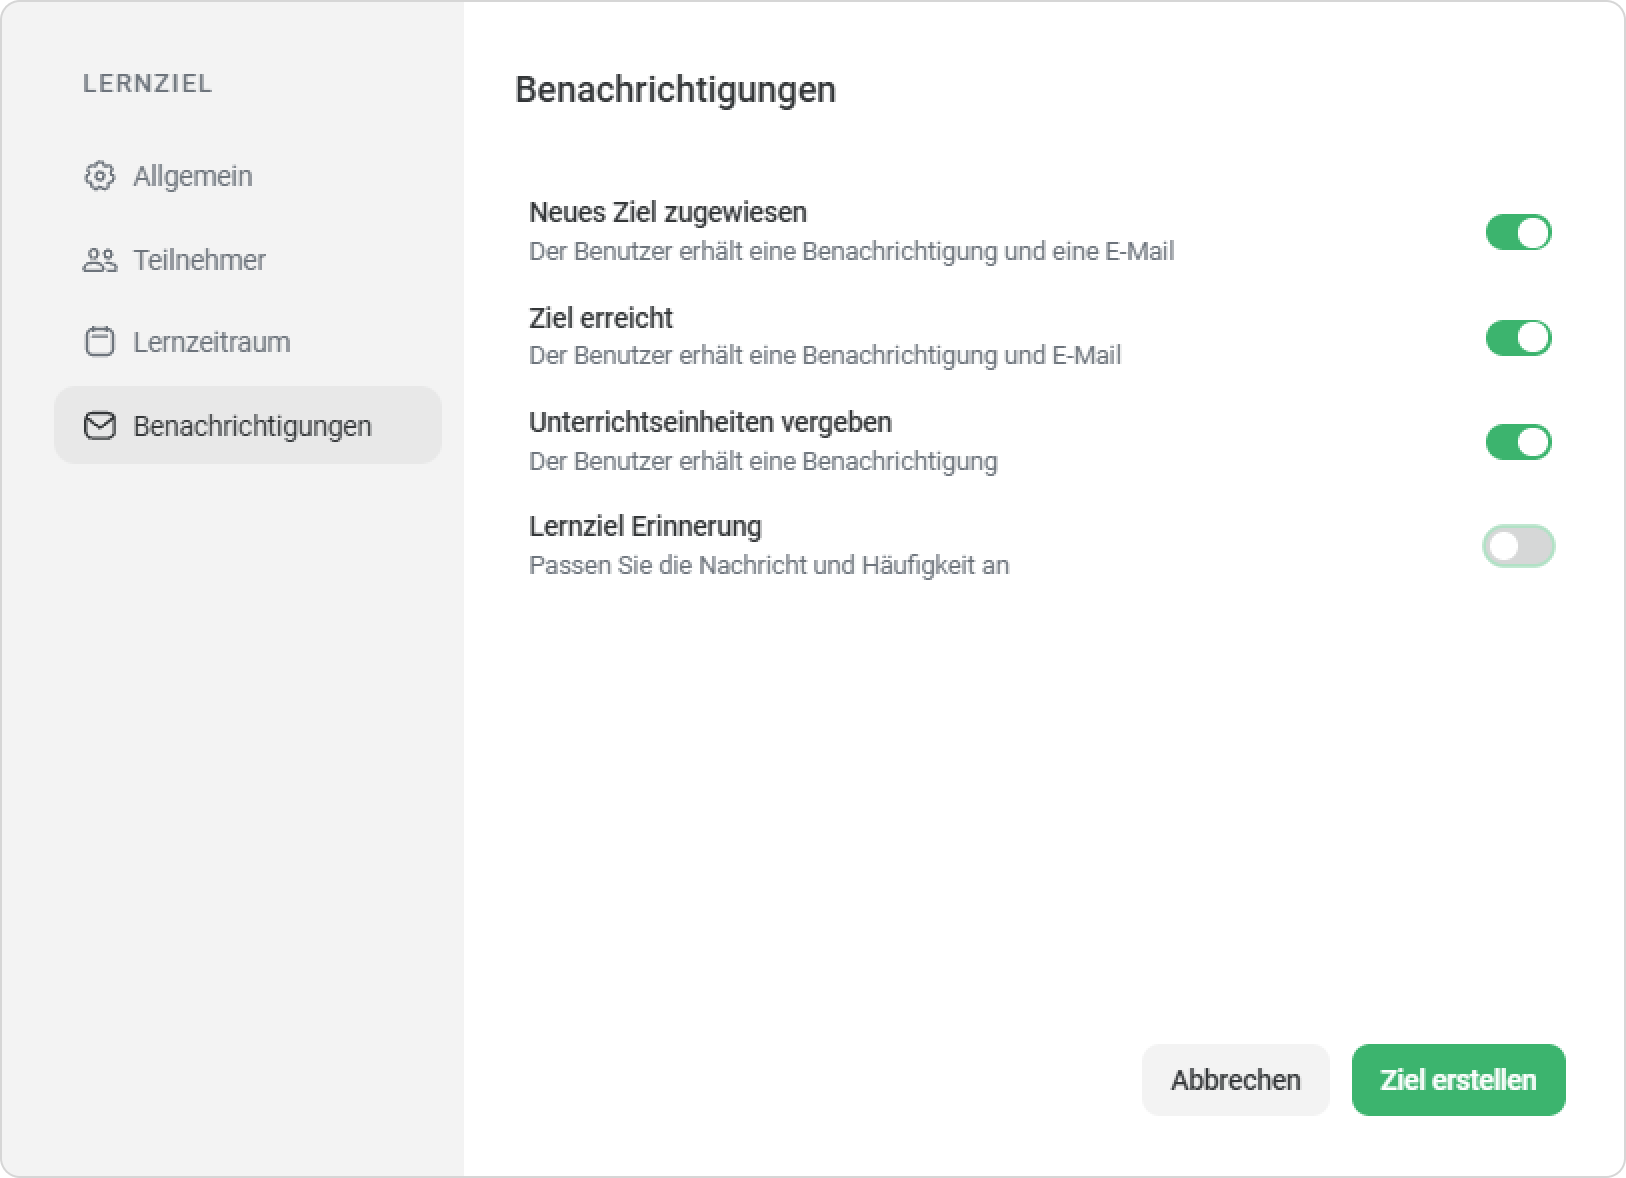Enable the Lernziel Erinnerung toggle
This screenshot has width=1626, height=1178.
(1518, 546)
